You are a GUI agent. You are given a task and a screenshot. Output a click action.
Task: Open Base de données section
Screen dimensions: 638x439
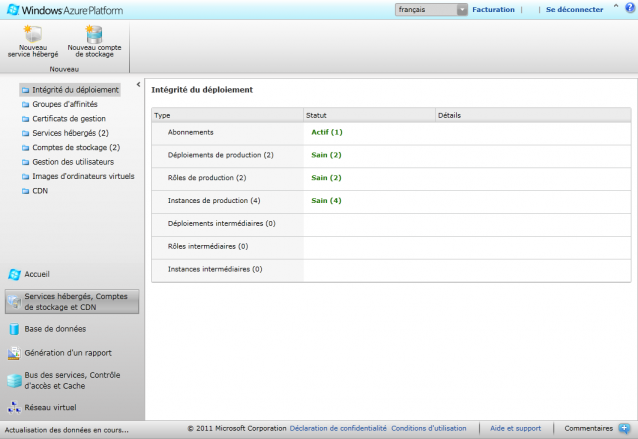[55, 329]
